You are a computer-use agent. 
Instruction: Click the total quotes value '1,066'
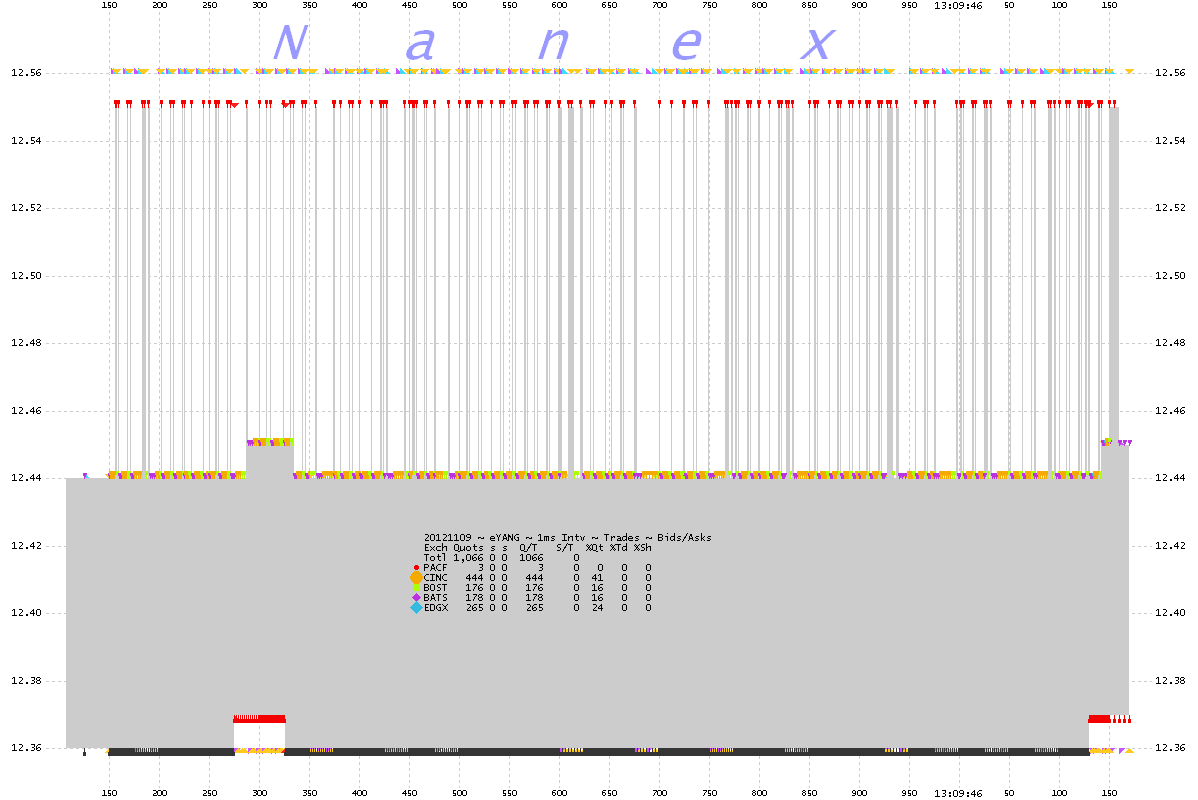point(468,558)
